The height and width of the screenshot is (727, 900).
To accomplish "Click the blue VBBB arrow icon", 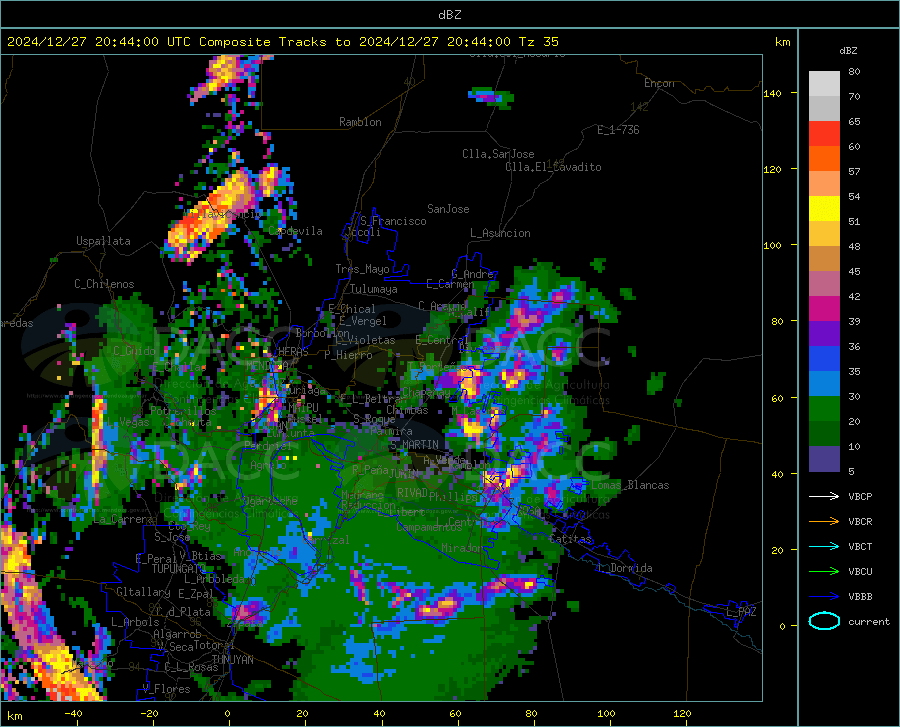I will pyautogui.click(x=824, y=596).
